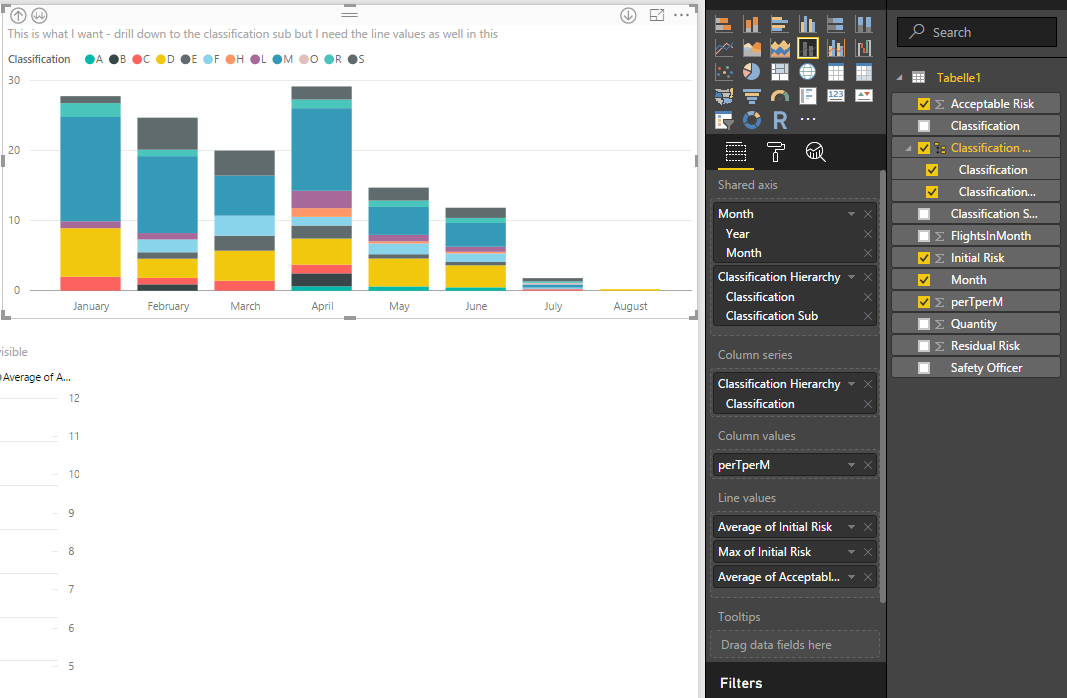The width and height of the screenshot is (1067, 698).
Task: Switch to the Fields well tab
Action: (x=736, y=152)
